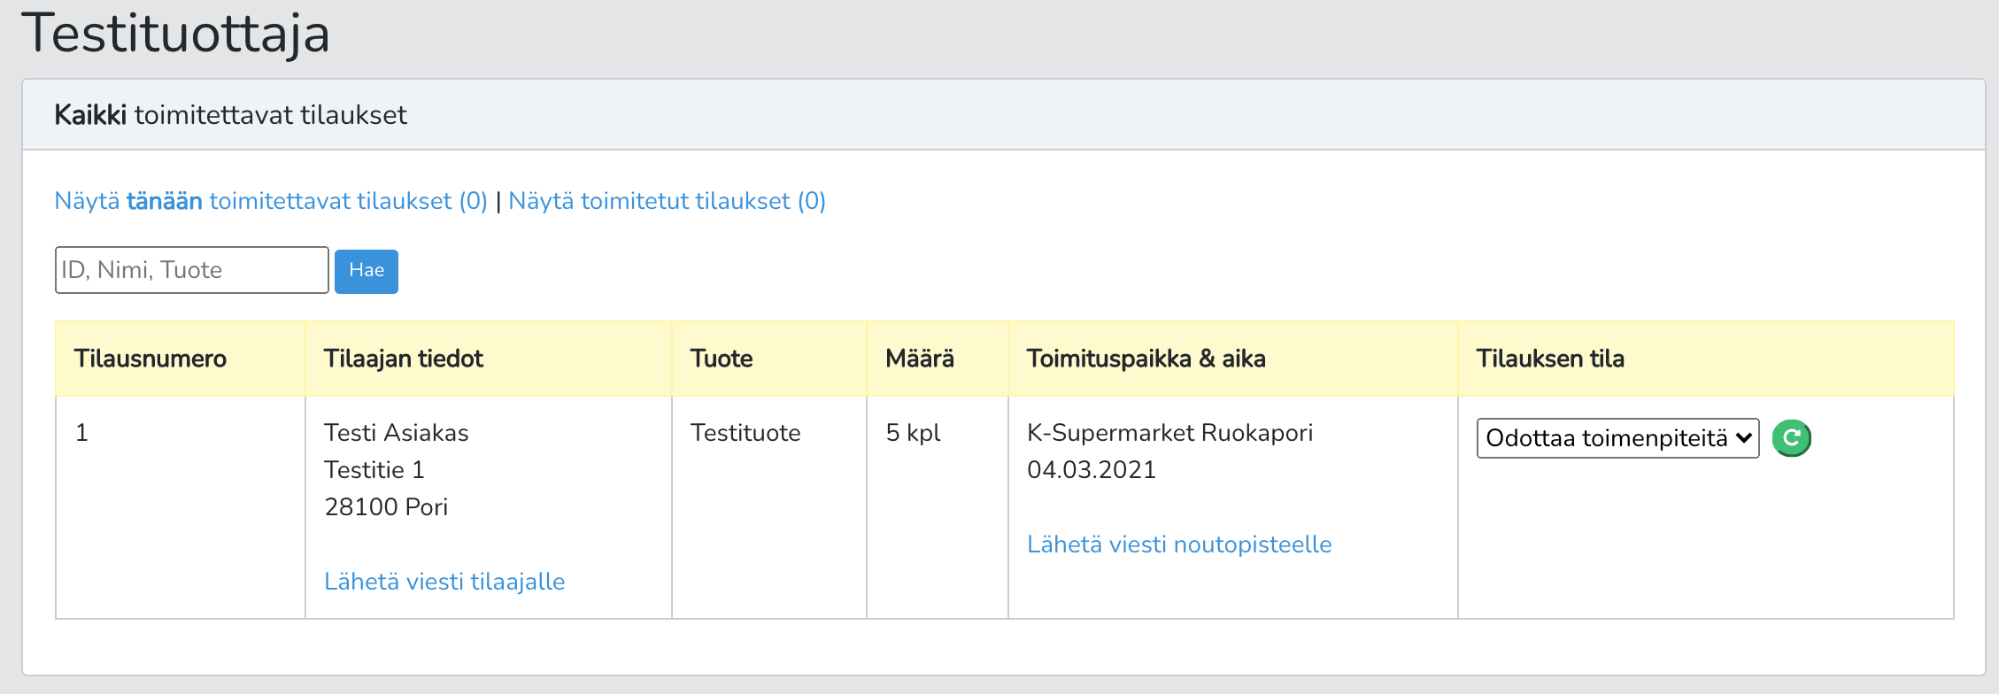This screenshot has width=1999, height=695.
Task: Focus the ID, Nimi, Tuote search field
Action: coord(191,270)
